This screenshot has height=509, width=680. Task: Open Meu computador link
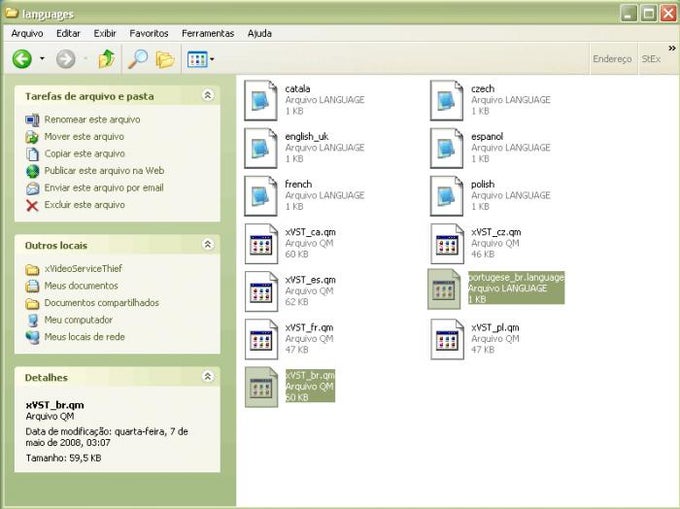(x=78, y=320)
